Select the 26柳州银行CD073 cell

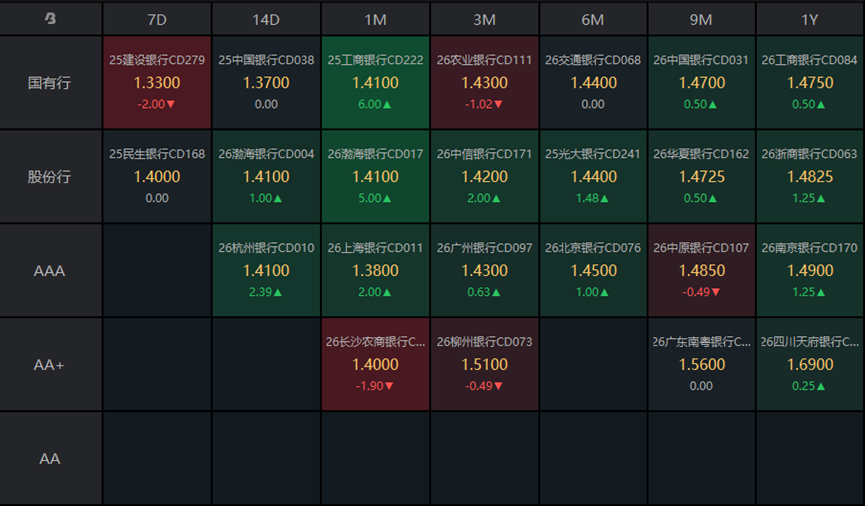tap(484, 364)
